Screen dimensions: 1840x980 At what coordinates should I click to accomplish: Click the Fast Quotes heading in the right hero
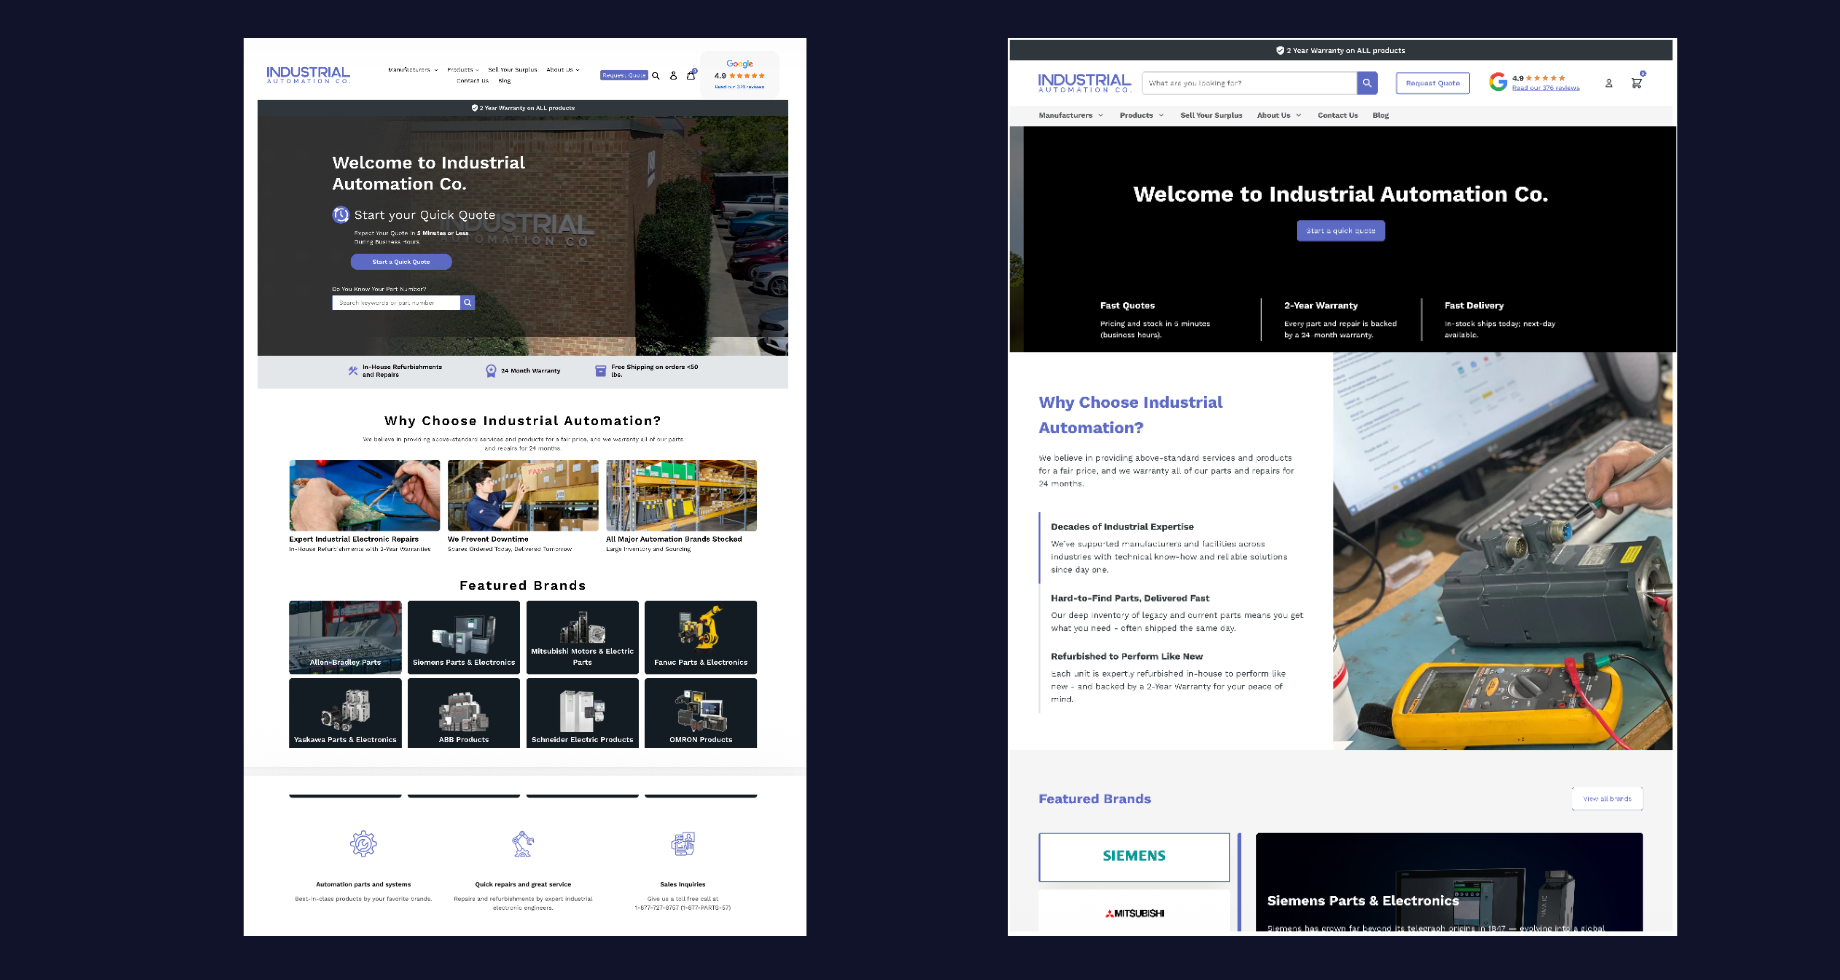pyautogui.click(x=1127, y=306)
